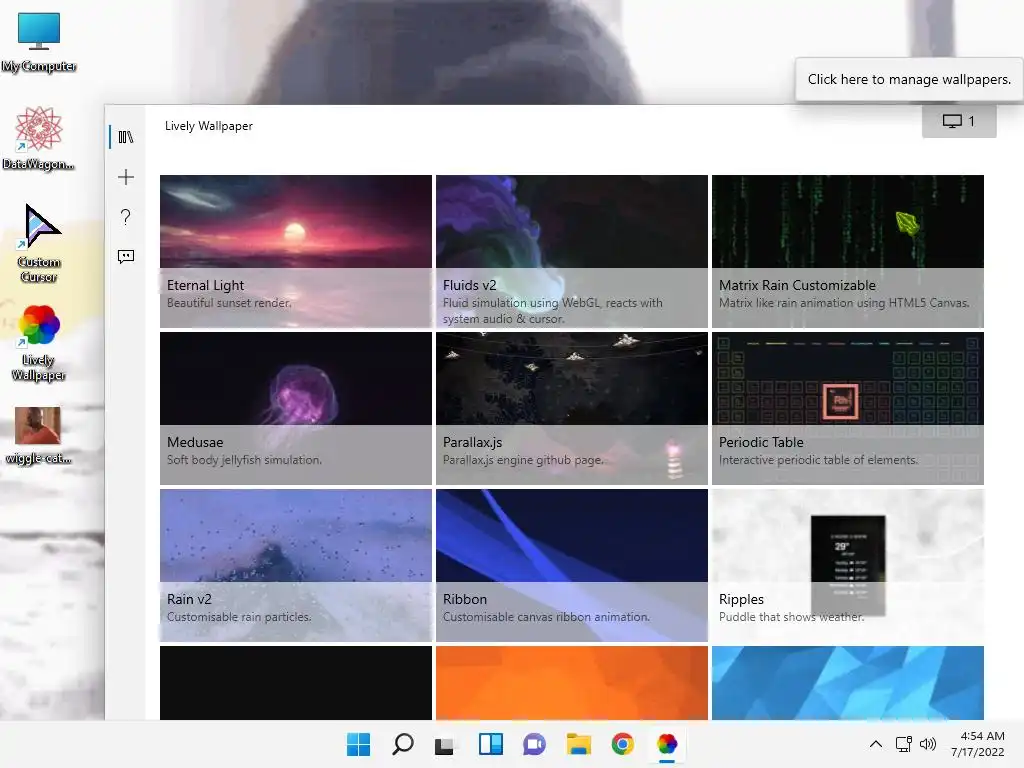Screen dimensions: 1024x768
Task: Click the 'Click here to manage wallpapers' tooltip
Action: (x=909, y=79)
